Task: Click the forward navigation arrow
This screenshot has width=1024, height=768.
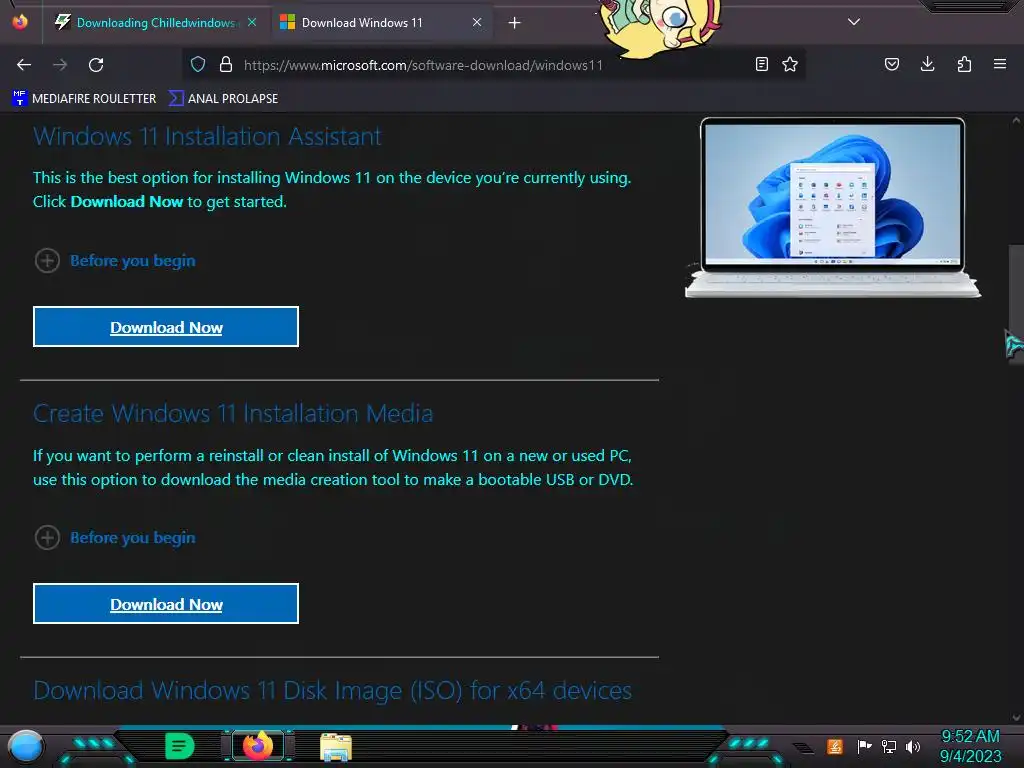Action: pos(60,65)
